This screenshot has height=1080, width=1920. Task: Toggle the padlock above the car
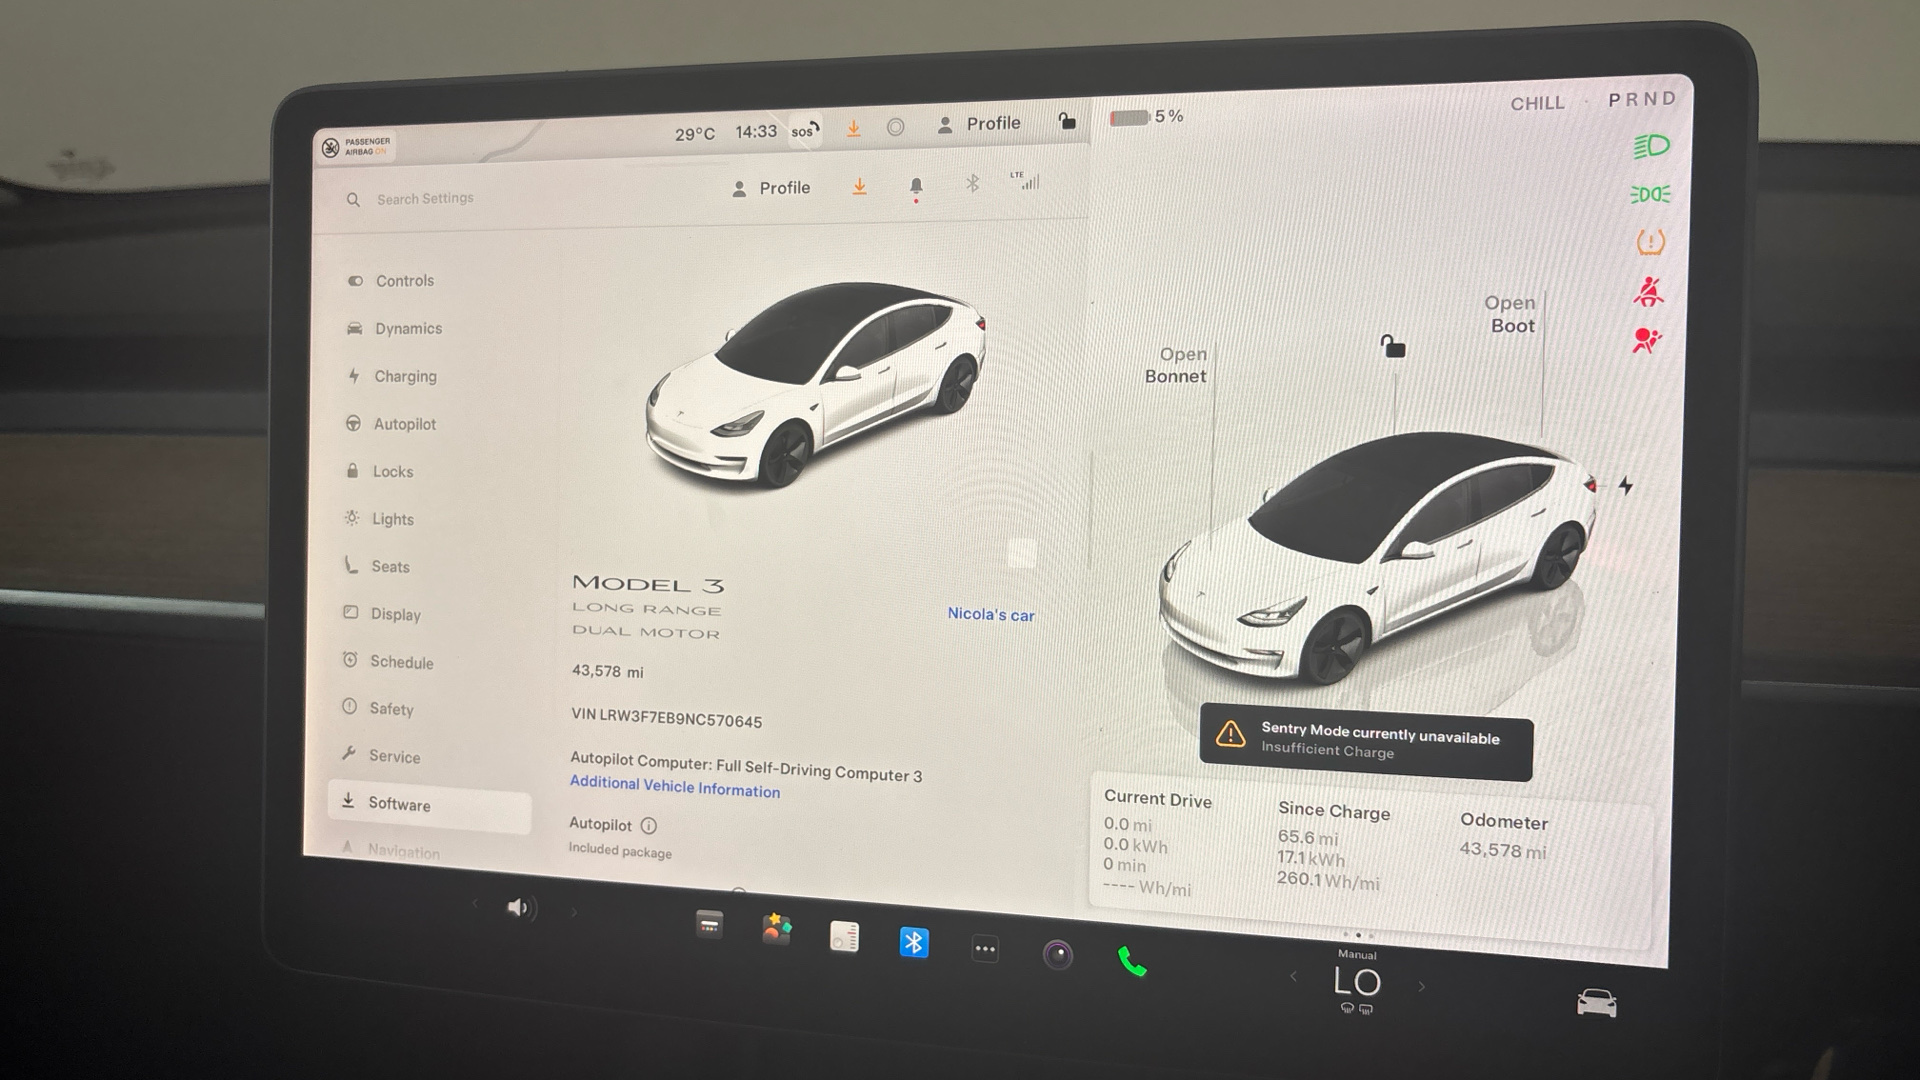tap(1393, 346)
